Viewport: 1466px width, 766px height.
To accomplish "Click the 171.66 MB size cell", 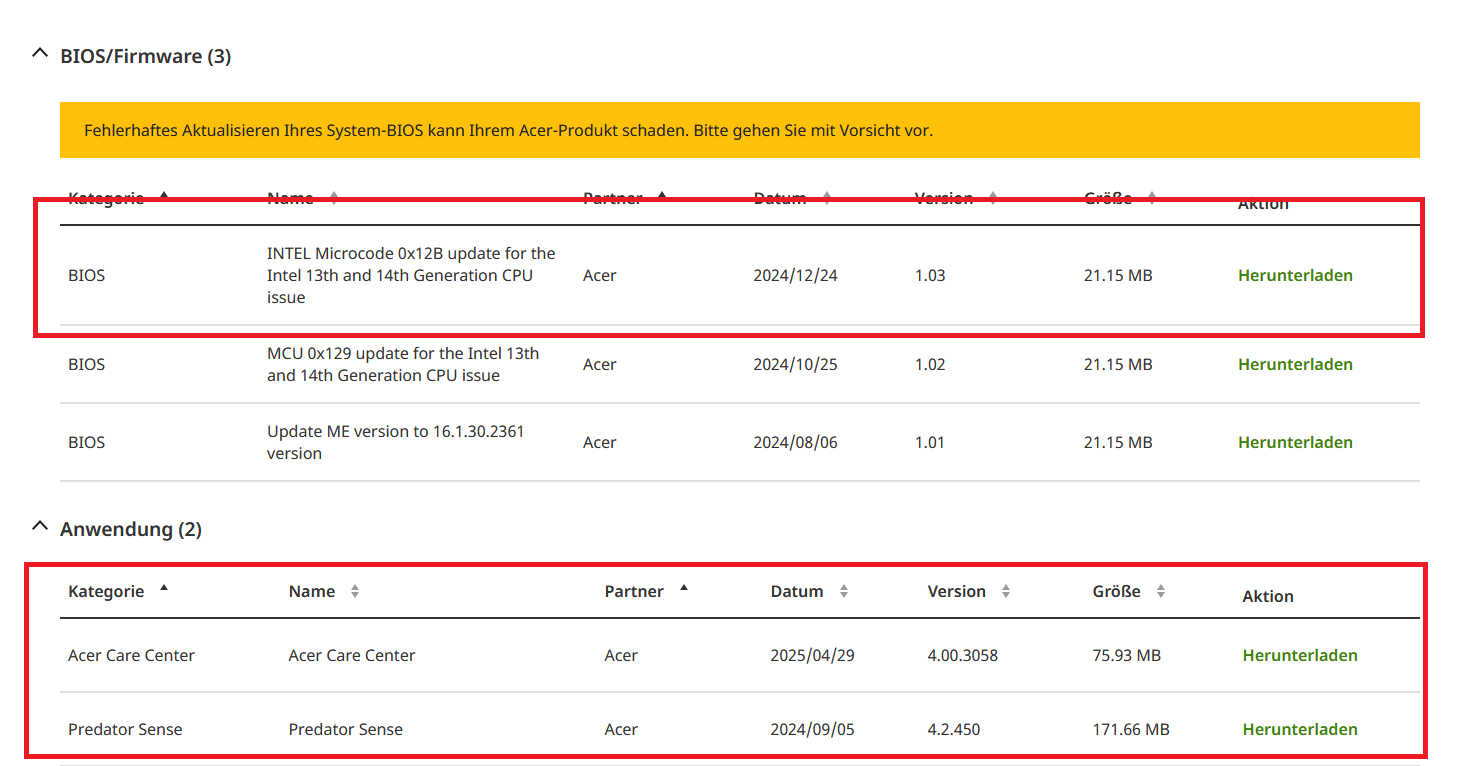I will click(x=1131, y=729).
